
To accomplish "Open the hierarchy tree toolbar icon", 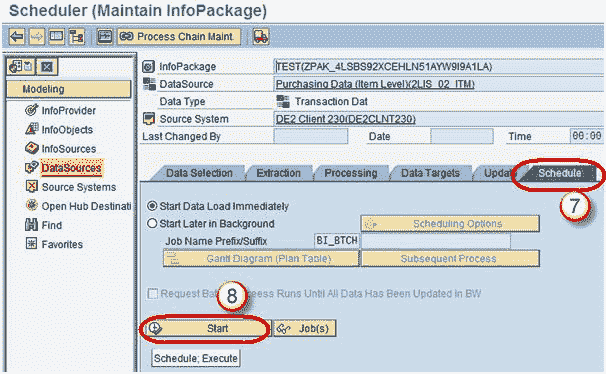I will (x=77, y=37).
